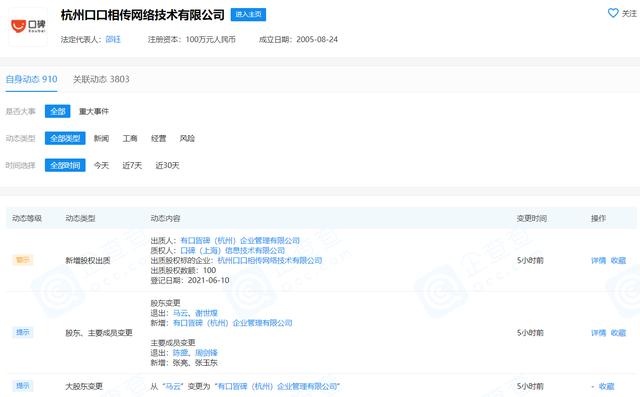Image resolution: width=640 pixels, height=397 pixels.
Task: Select the 全部时间 filter
Action: pos(65,165)
